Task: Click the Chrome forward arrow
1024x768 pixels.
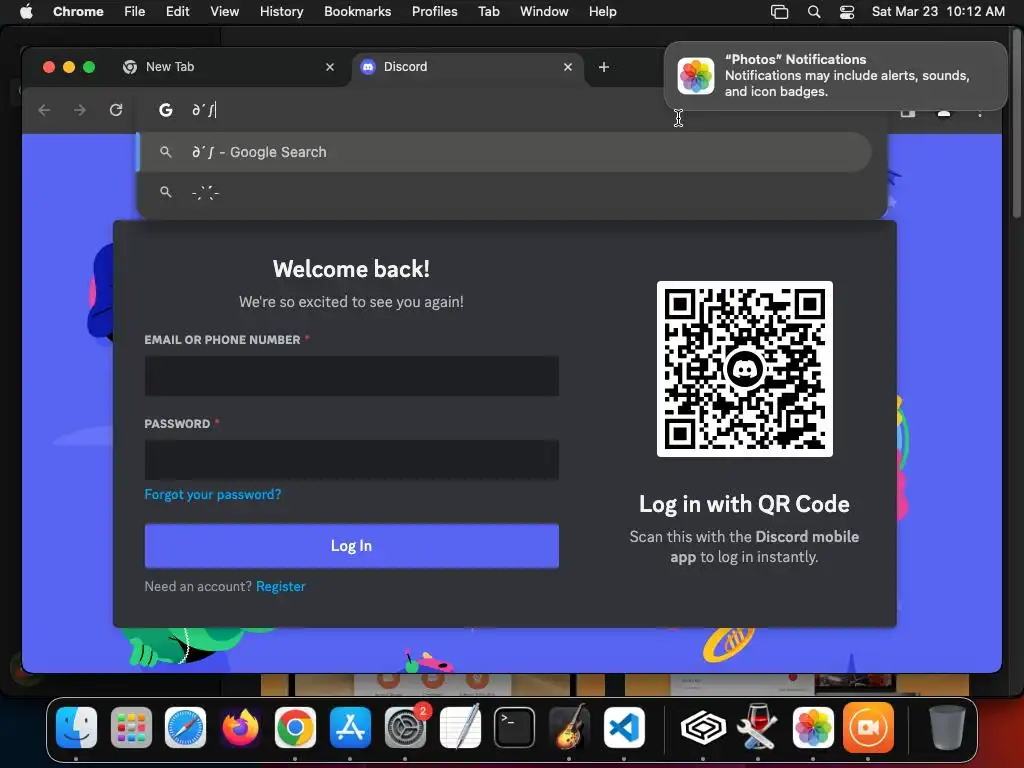Action: click(80, 110)
